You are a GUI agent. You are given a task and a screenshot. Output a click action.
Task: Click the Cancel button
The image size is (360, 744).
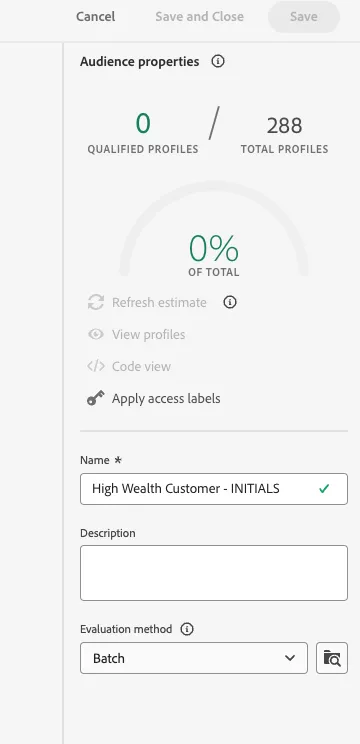(96, 17)
